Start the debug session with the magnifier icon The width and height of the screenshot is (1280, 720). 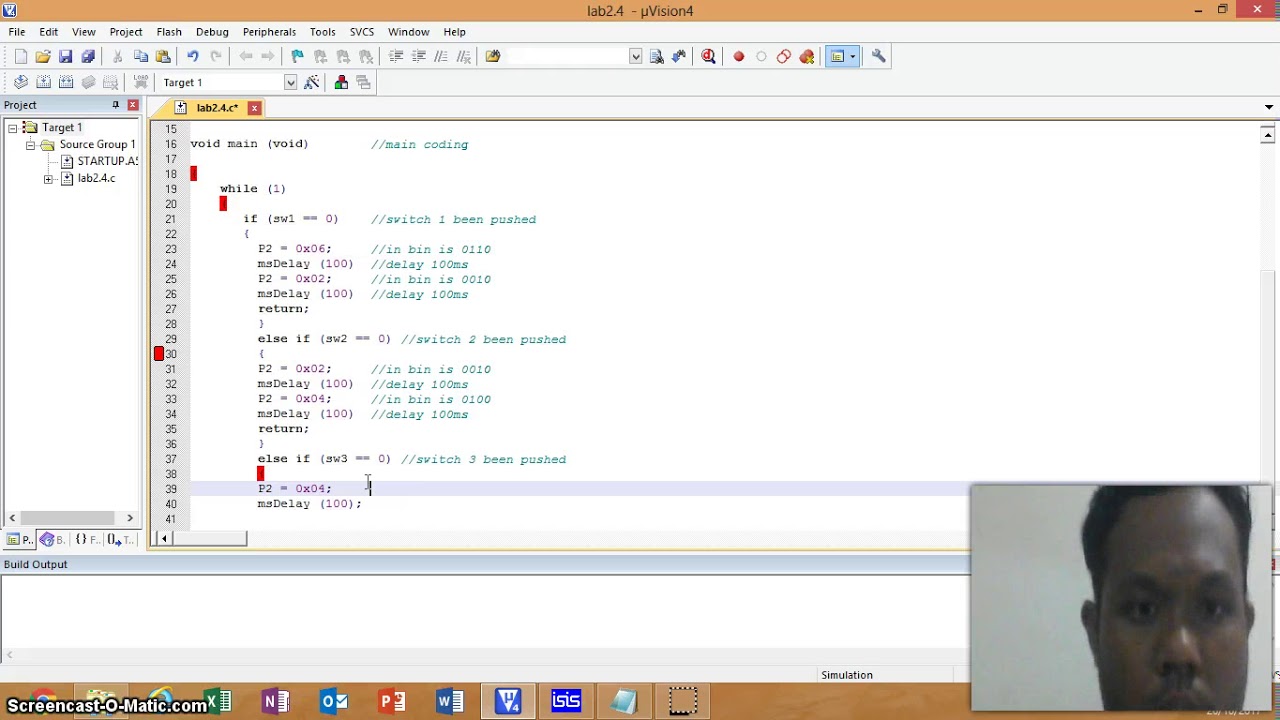coord(708,57)
